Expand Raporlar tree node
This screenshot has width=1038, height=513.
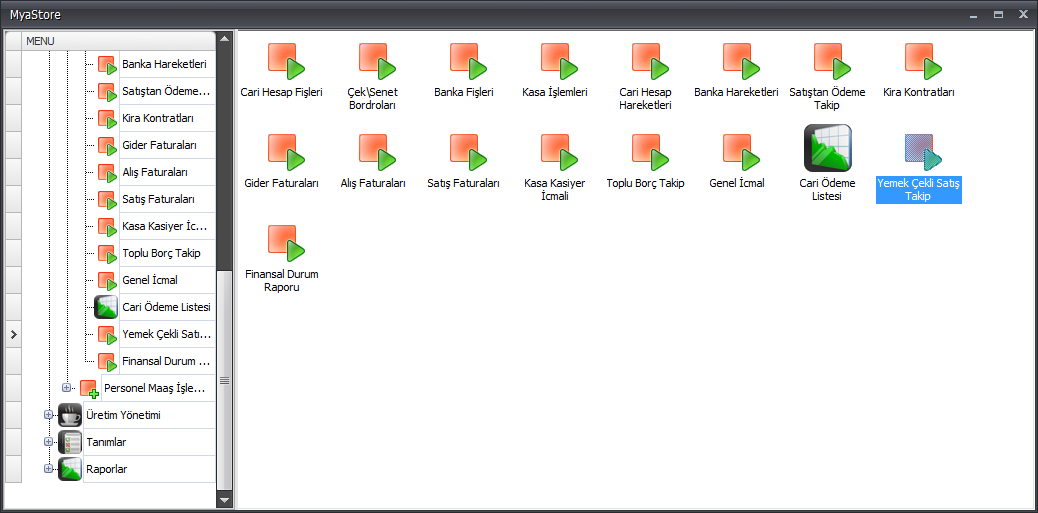pos(48,469)
